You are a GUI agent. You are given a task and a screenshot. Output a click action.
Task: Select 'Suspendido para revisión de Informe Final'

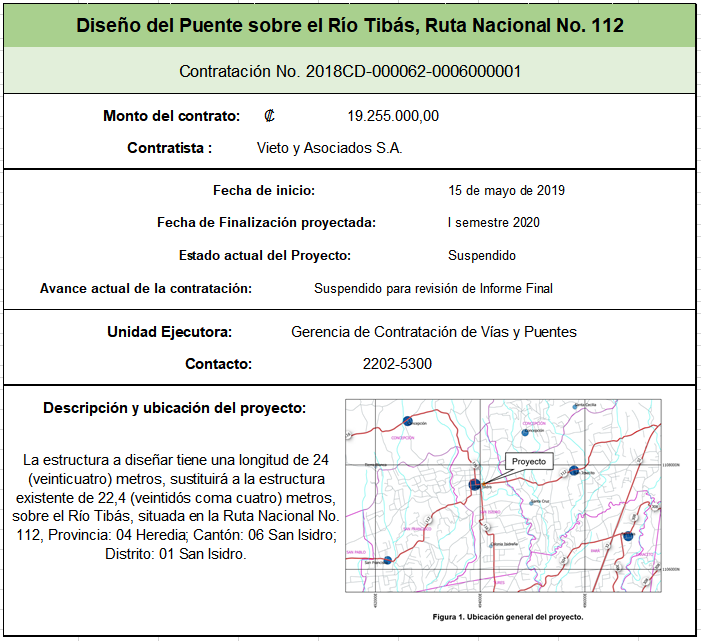pyautogui.click(x=433, y=289)
